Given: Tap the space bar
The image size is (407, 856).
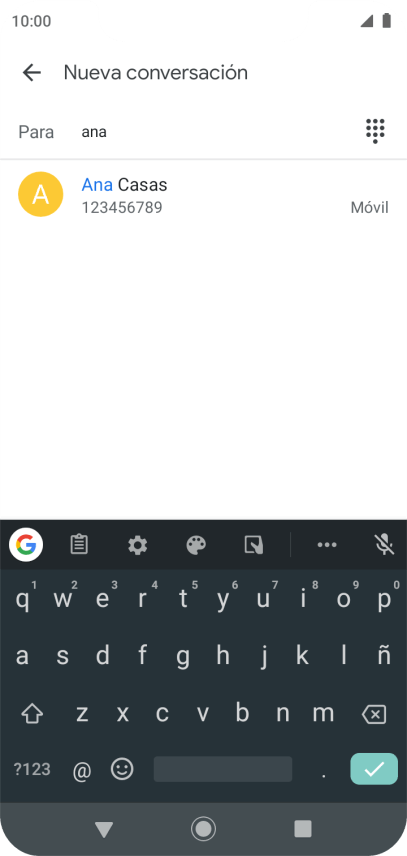Looking at the screenshot, I should (x=223, y=769).
